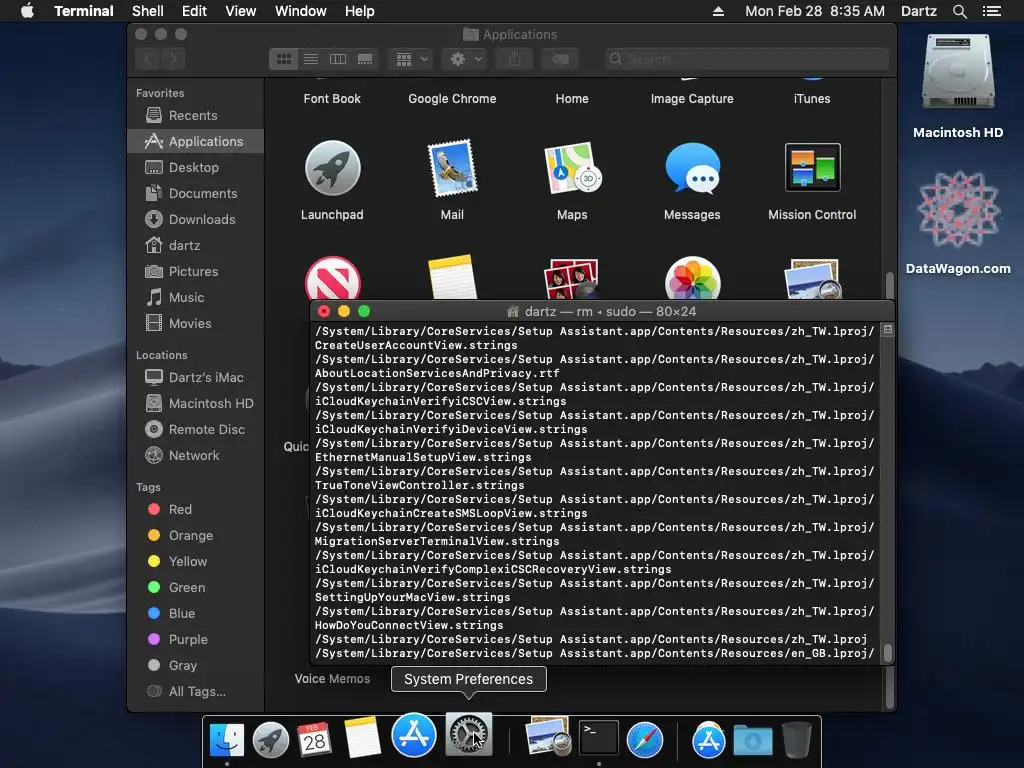The height and width of the screenshot is (768, 1024).
Task: Select Macintosh HD in Finder sidebar
Action: (x=195, y=404)
